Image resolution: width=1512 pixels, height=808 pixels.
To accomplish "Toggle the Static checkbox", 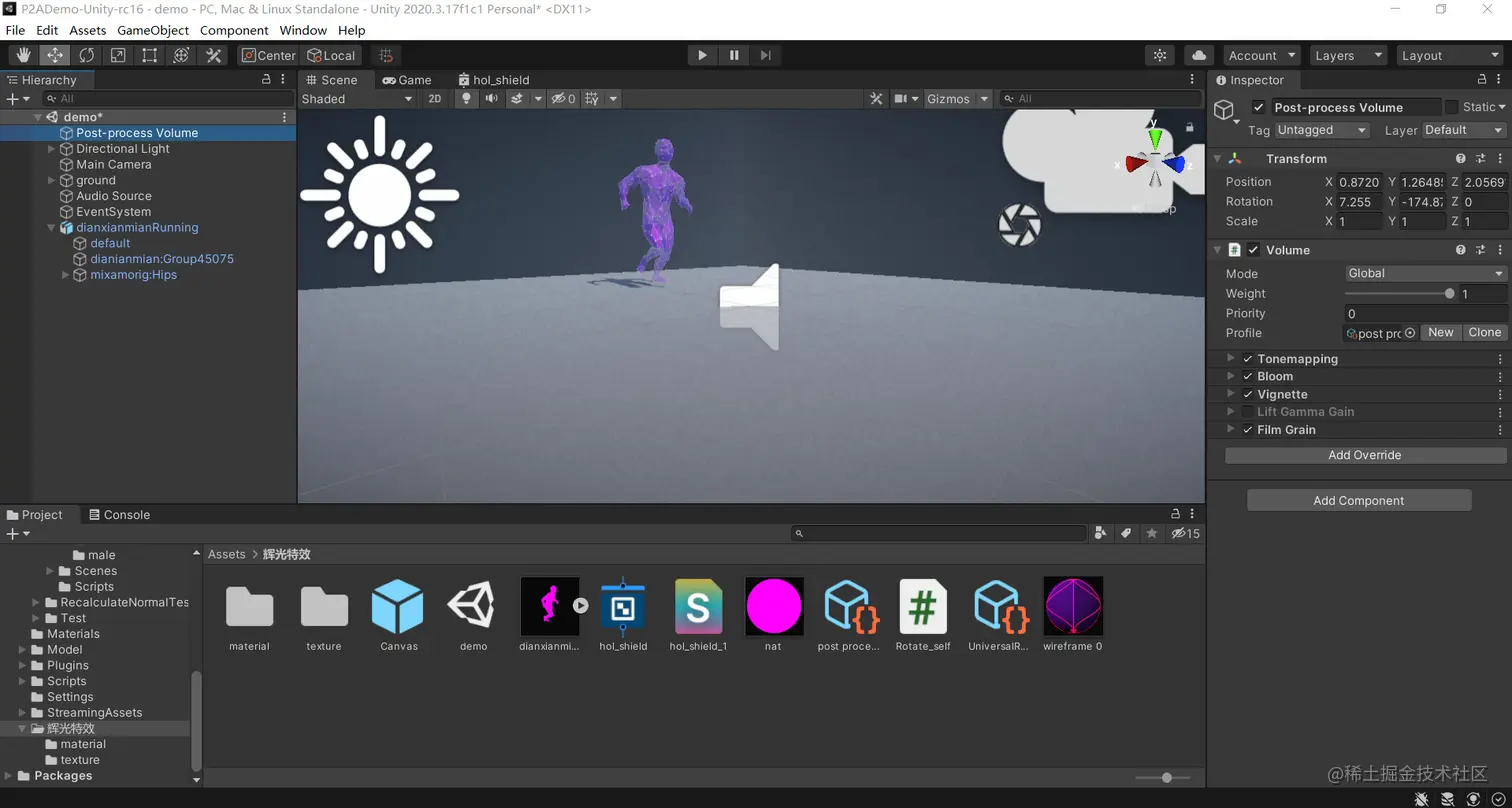I will pos(1450,107).
